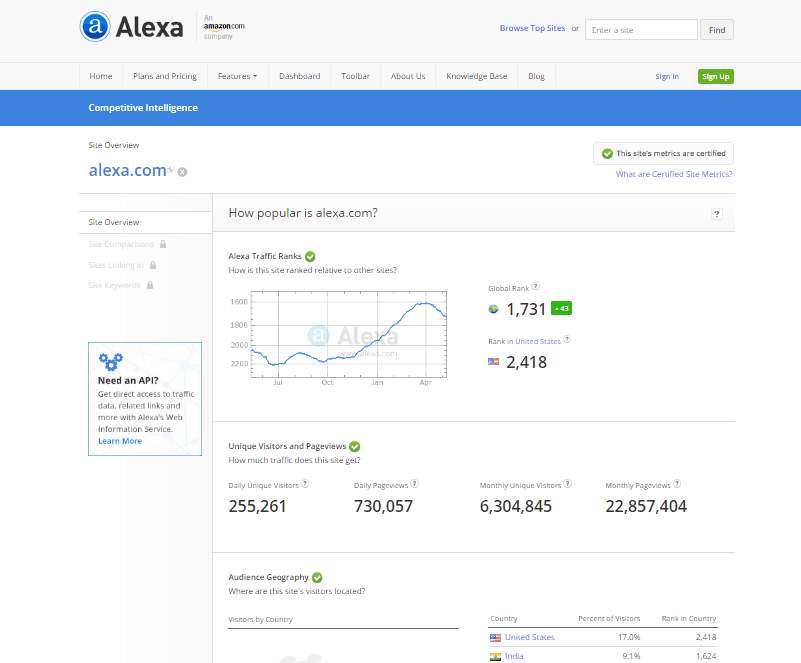The image size is (801, 663).
Task: Open What are Certified Site Metrics link
Action: pyautogui.click(x=674, y=174)
